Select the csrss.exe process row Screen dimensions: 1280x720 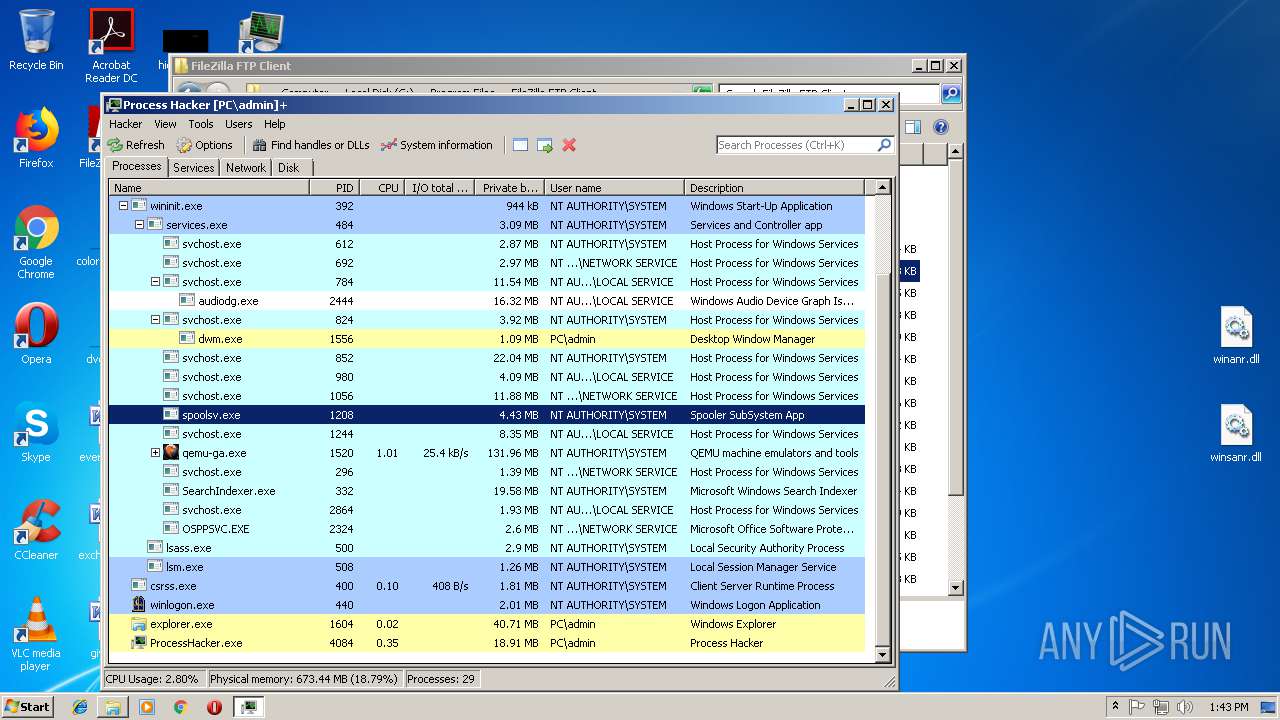click(486, 586)
